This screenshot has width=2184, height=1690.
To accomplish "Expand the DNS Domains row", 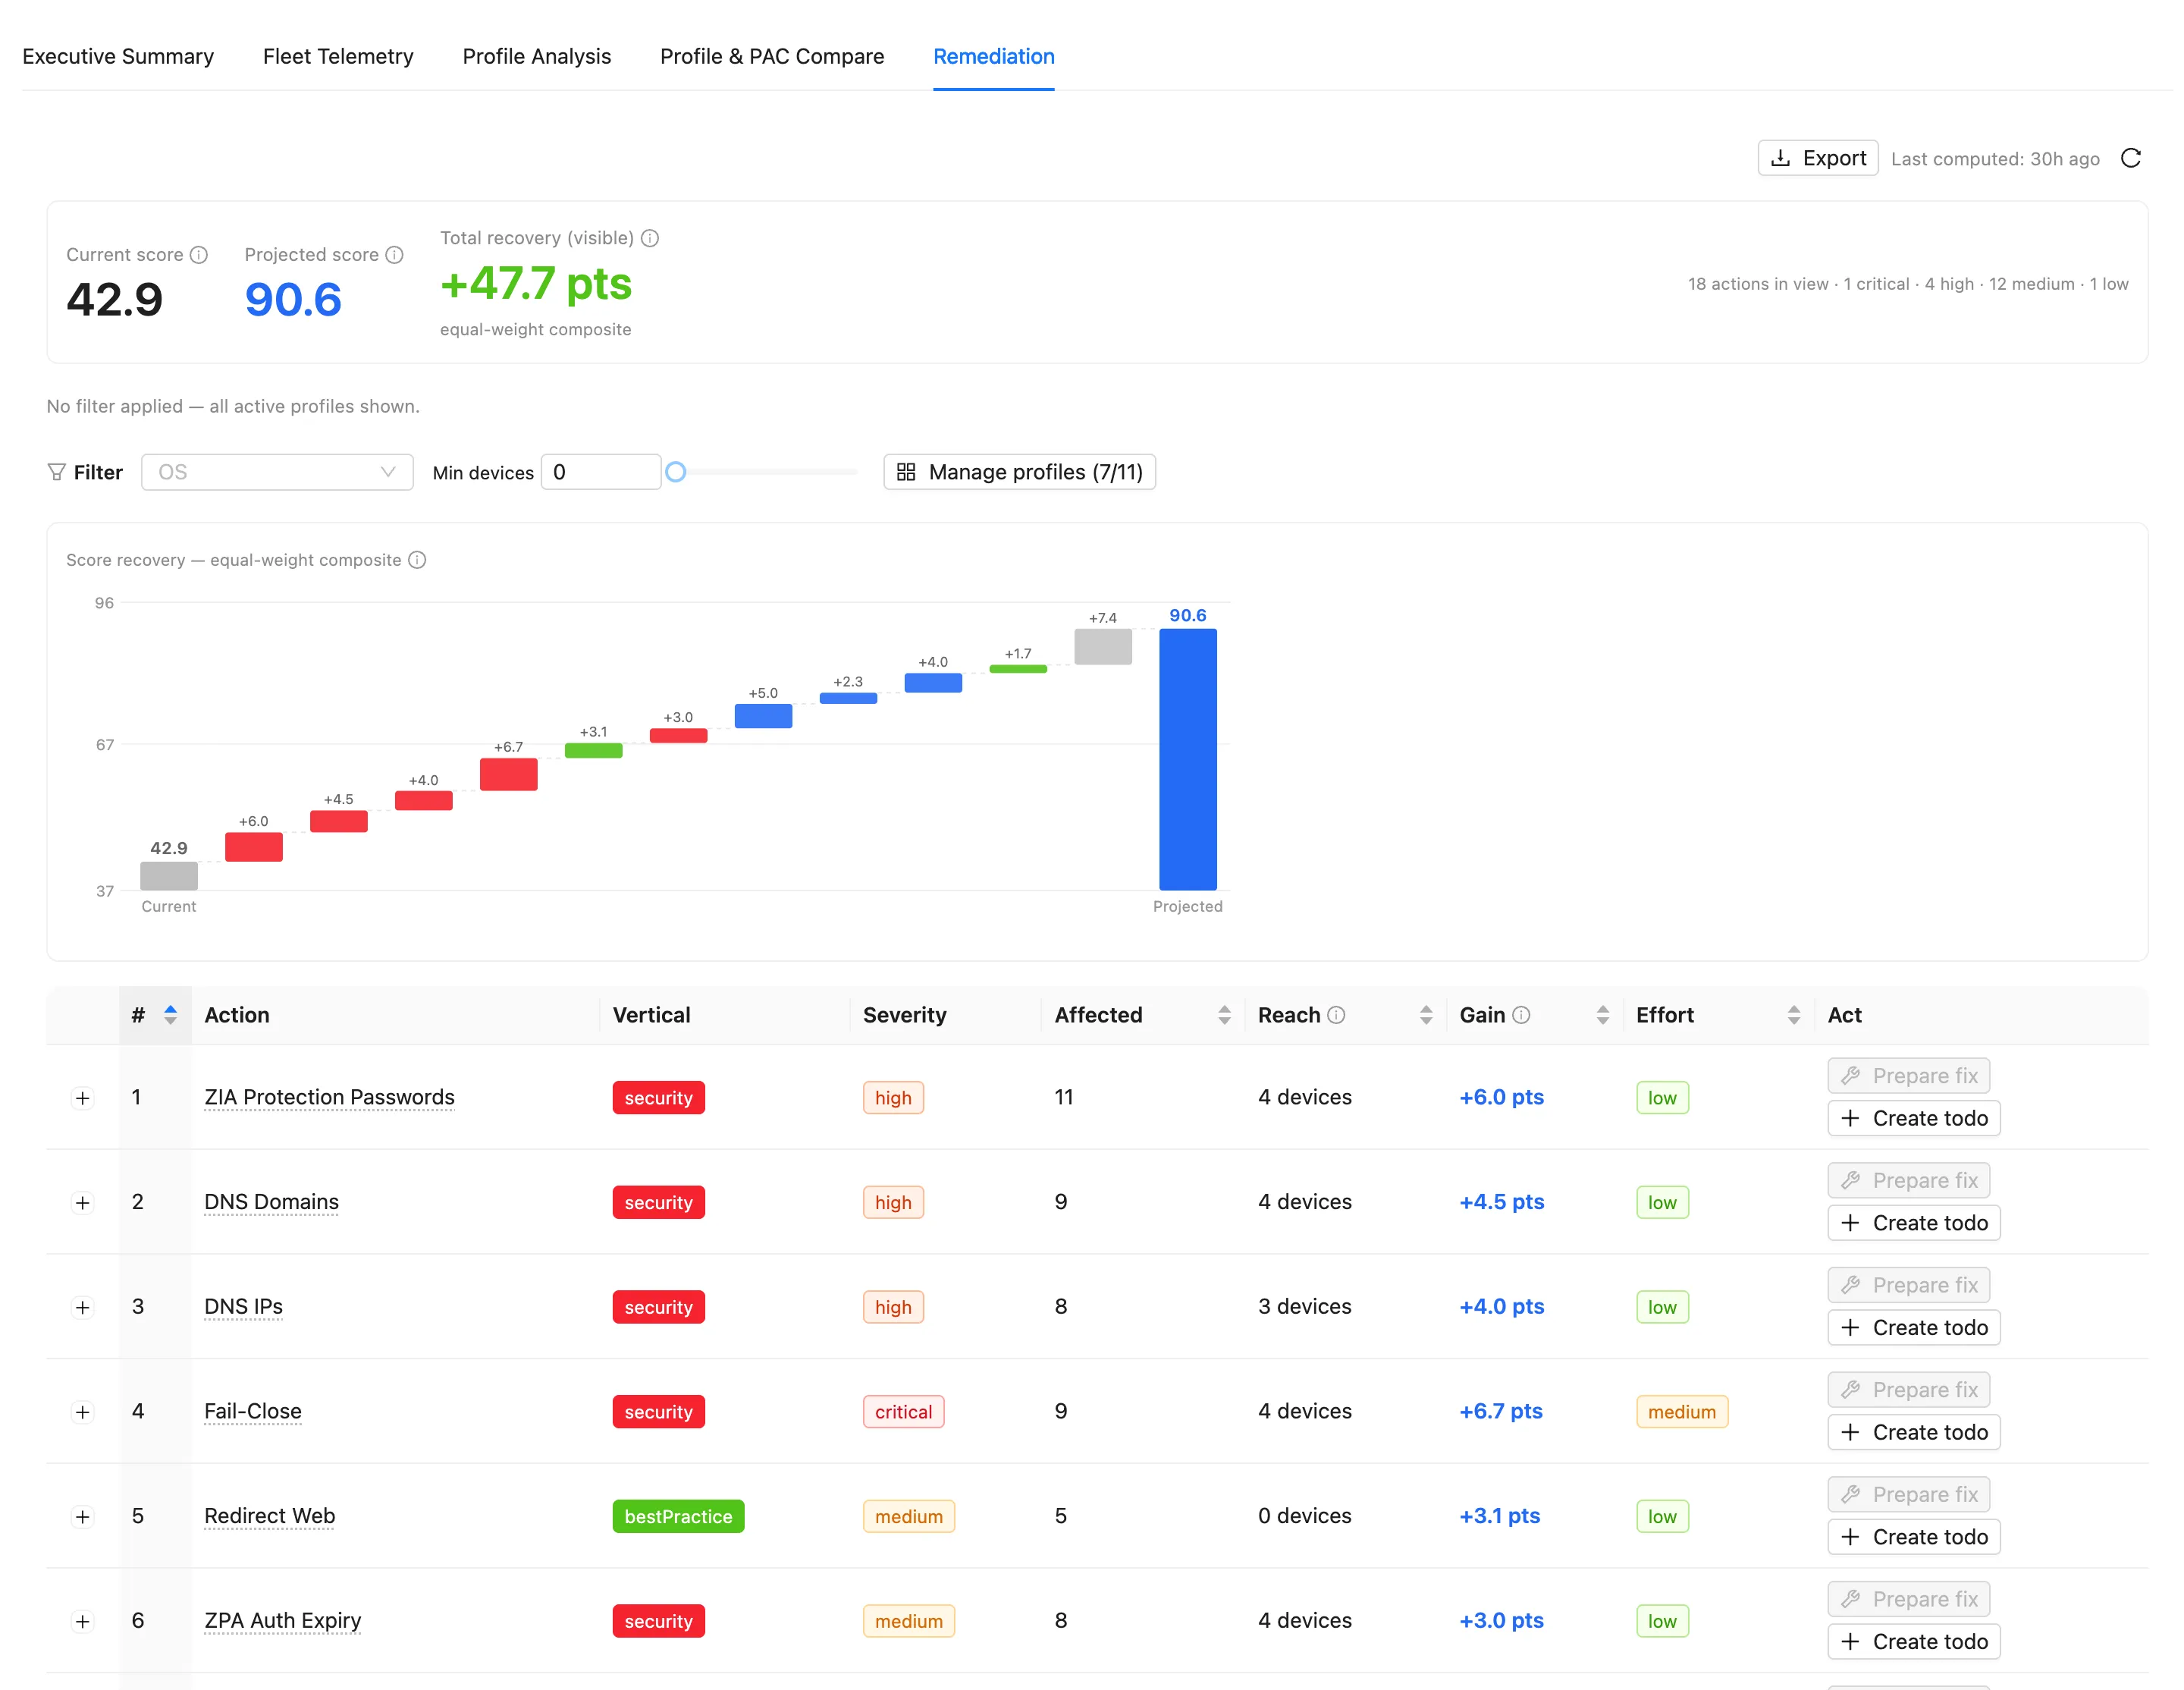I will (x=83, y=1203).
